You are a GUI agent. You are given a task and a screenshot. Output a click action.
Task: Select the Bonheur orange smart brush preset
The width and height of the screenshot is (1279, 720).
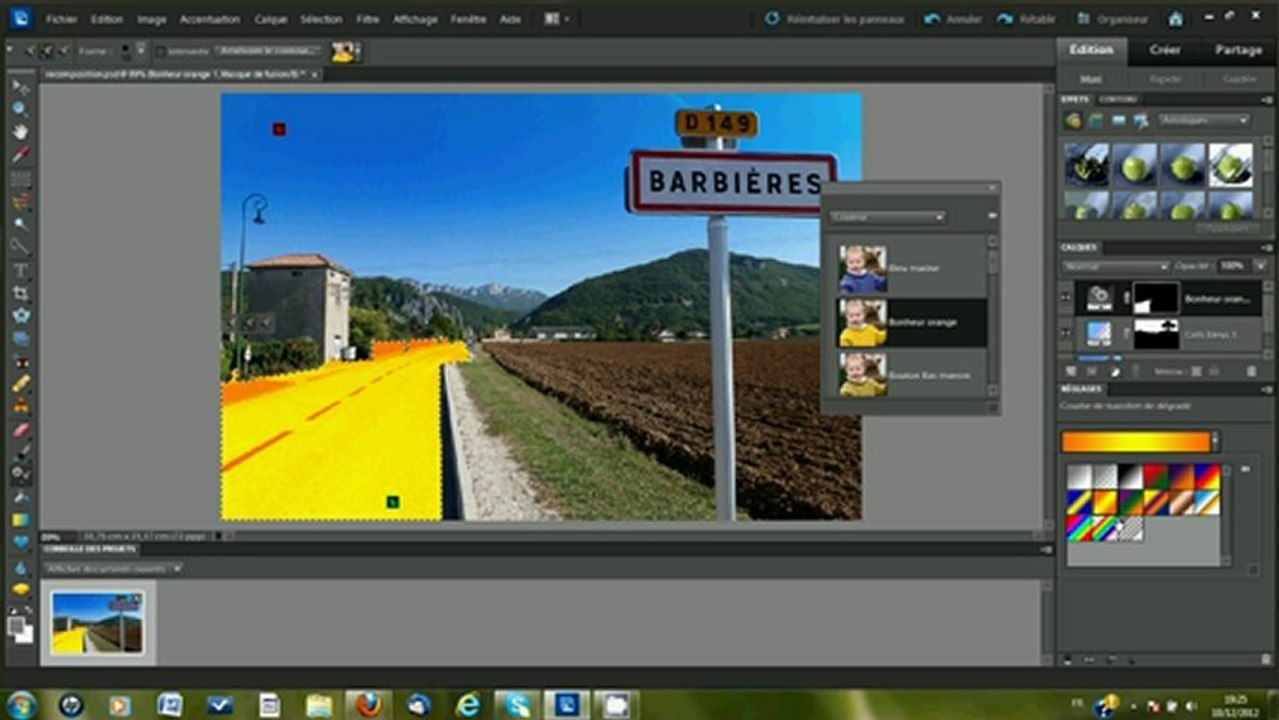click(912, 322)
